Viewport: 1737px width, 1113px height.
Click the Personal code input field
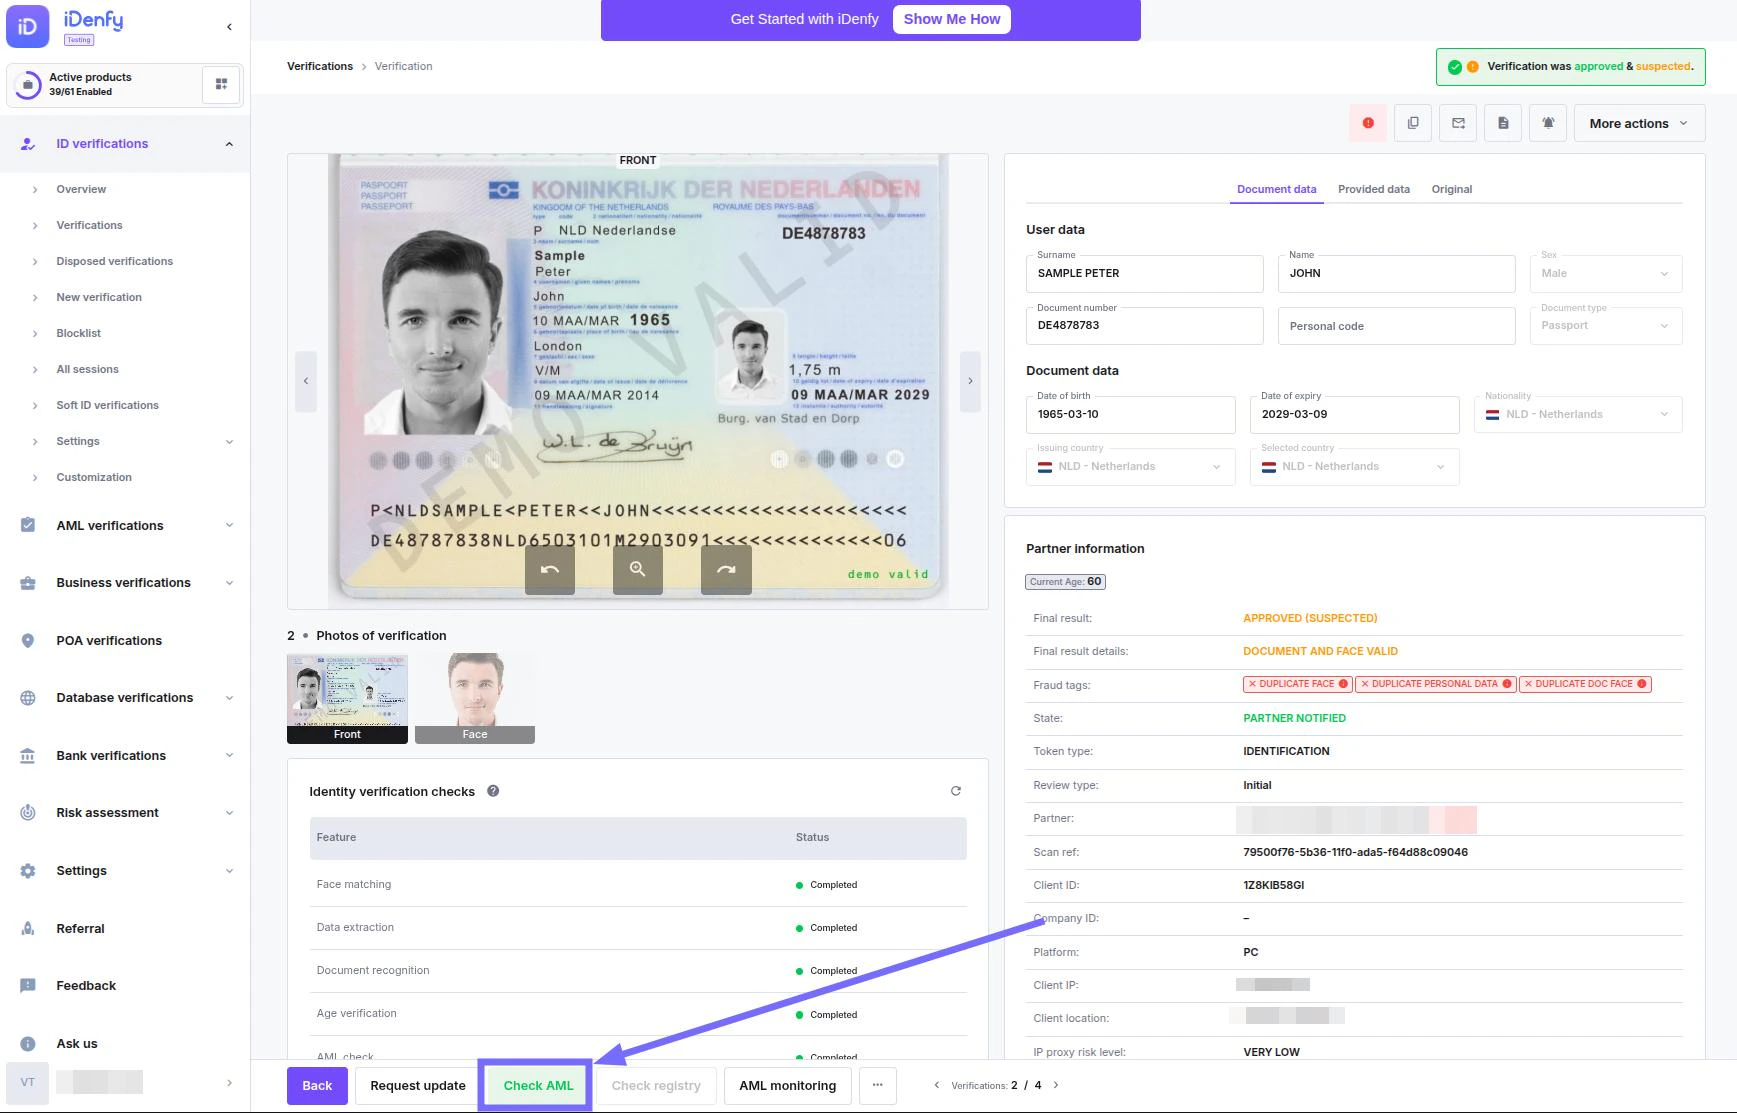[1397, 326]
